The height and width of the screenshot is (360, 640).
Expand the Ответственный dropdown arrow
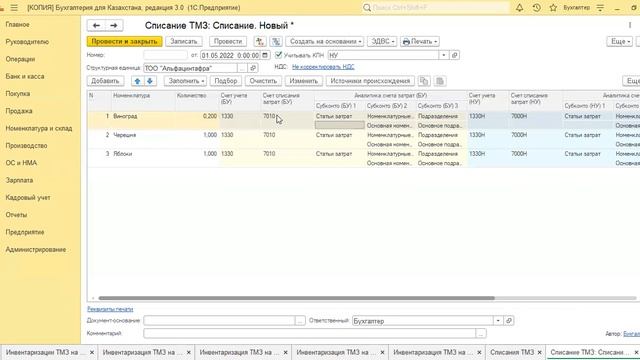(498, 321)
